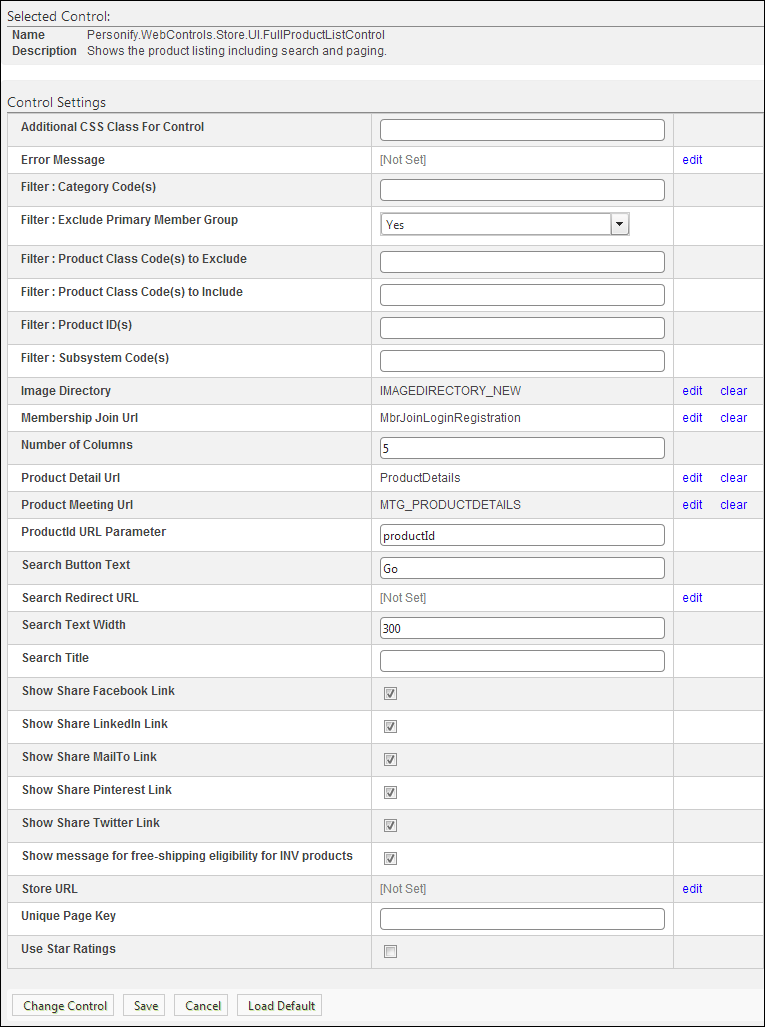765x1027 pixels.
Task: Toggle Show Share Facebook Link checkbox
Action: [390, 694]
